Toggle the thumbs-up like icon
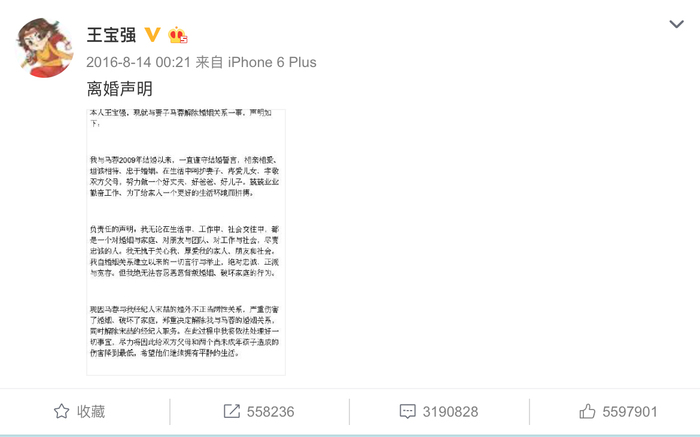Viewport: 700px width, 437px height. [x=587, y=411]
